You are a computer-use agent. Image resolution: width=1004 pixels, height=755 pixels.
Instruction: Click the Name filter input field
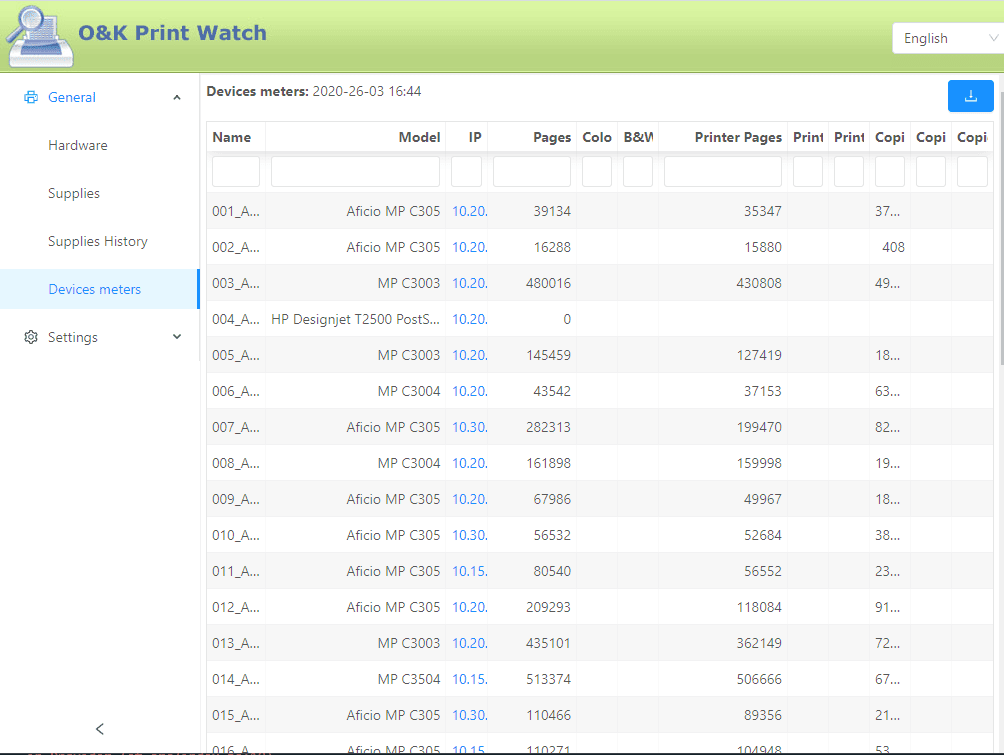click(236, 172)
